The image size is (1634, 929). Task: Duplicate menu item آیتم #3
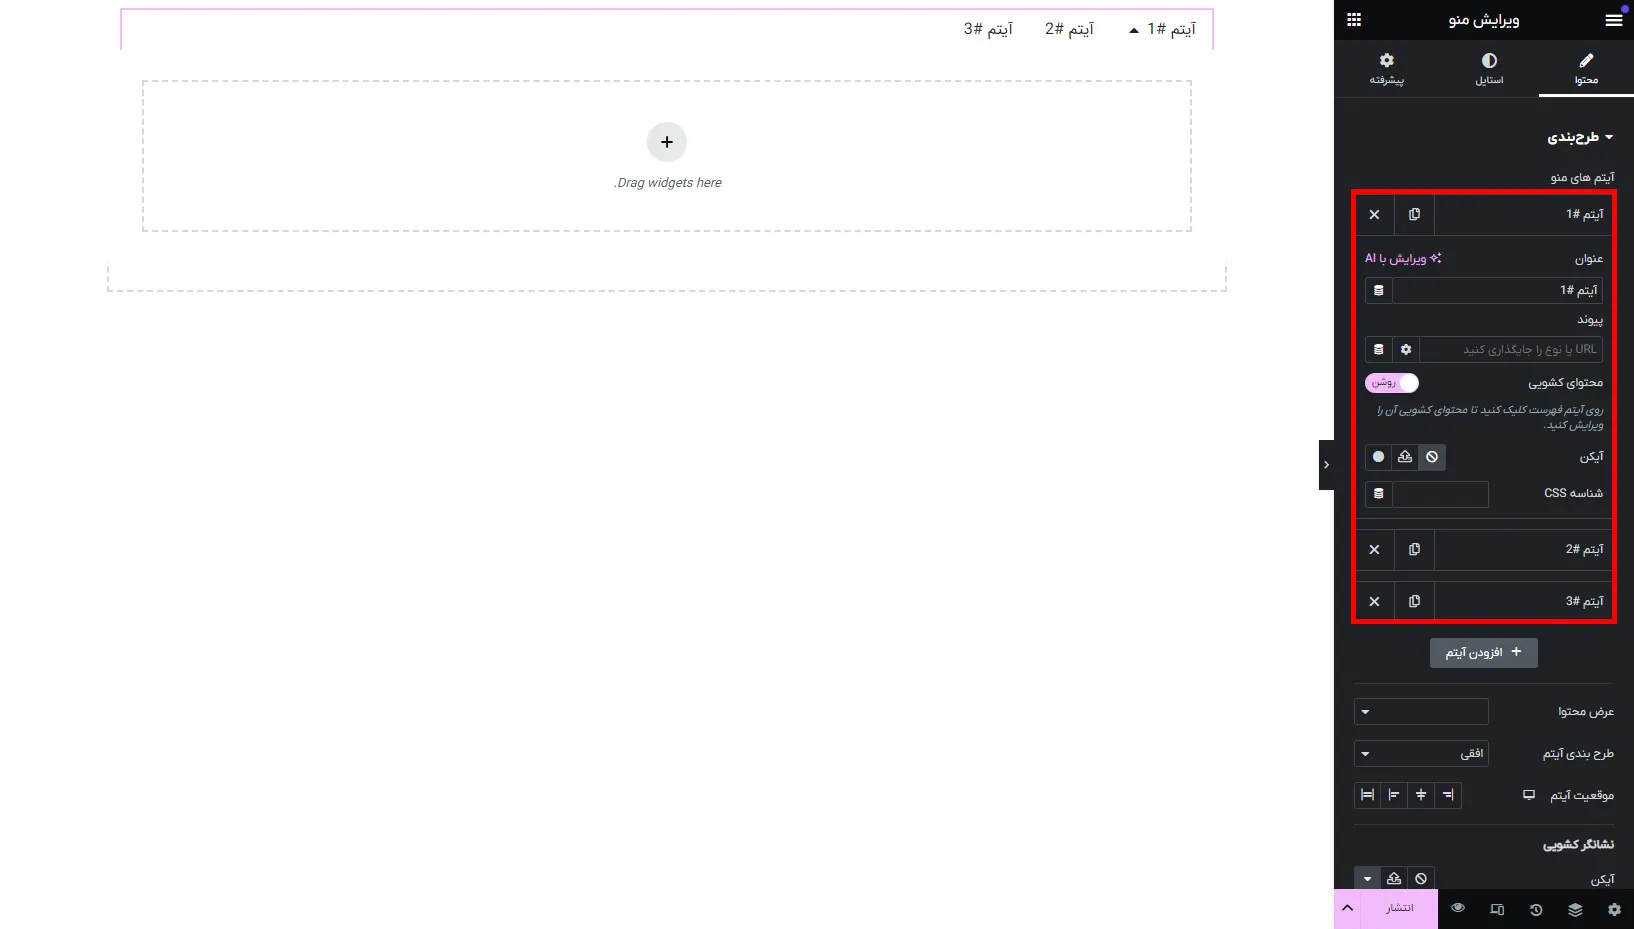(x=1414, y=601)
